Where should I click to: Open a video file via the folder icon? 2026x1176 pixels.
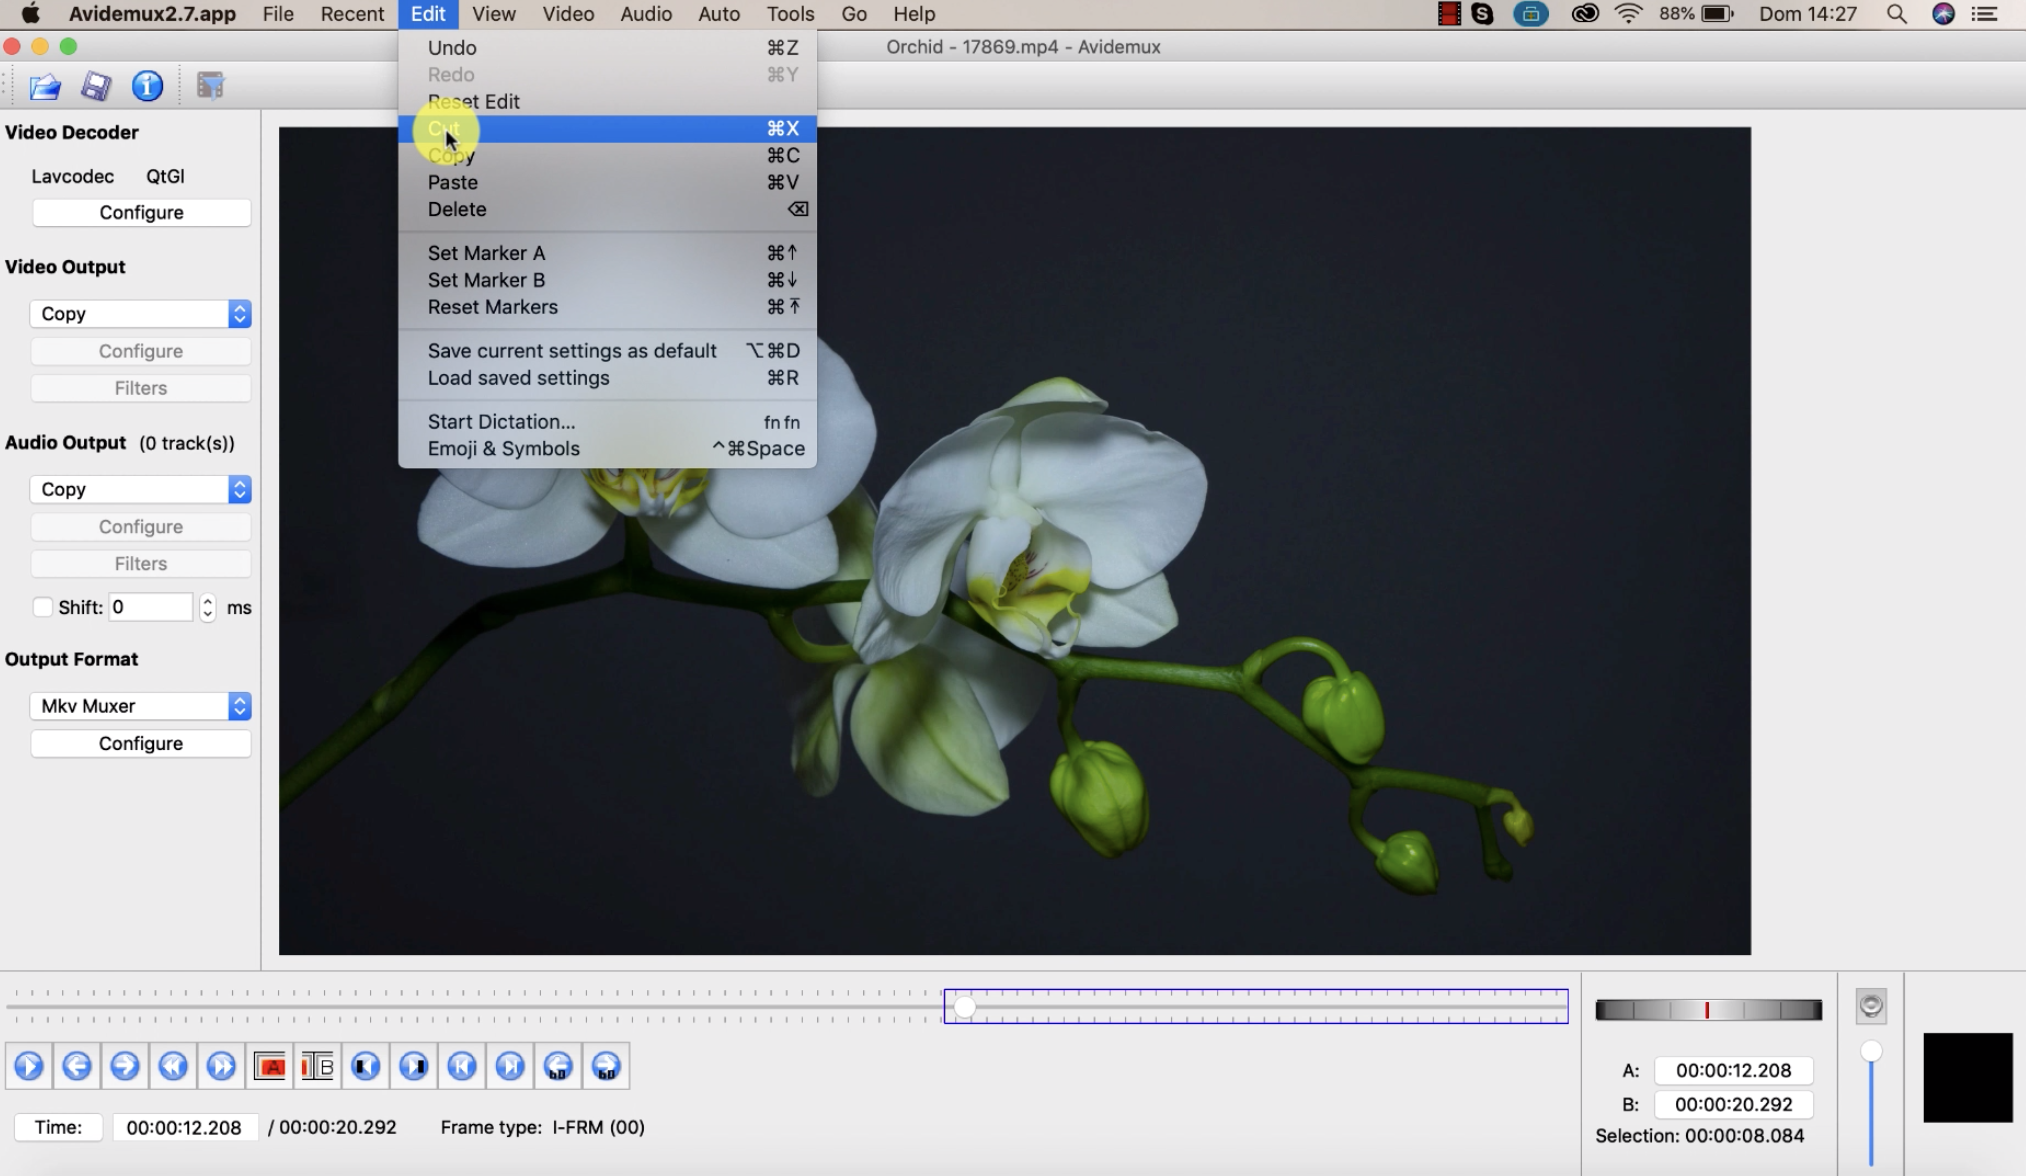coord(44,86)
